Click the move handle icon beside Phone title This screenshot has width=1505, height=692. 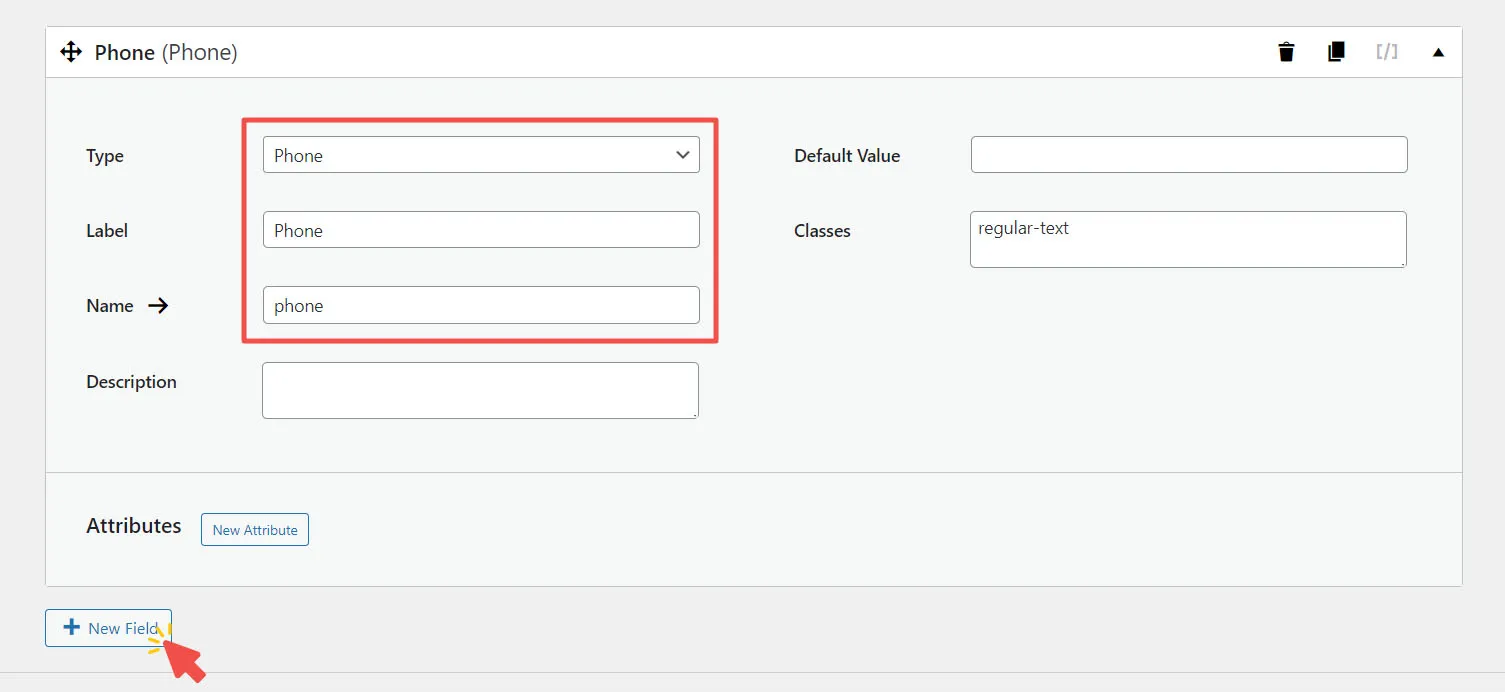pyautogui.click(x=71, y=52)
